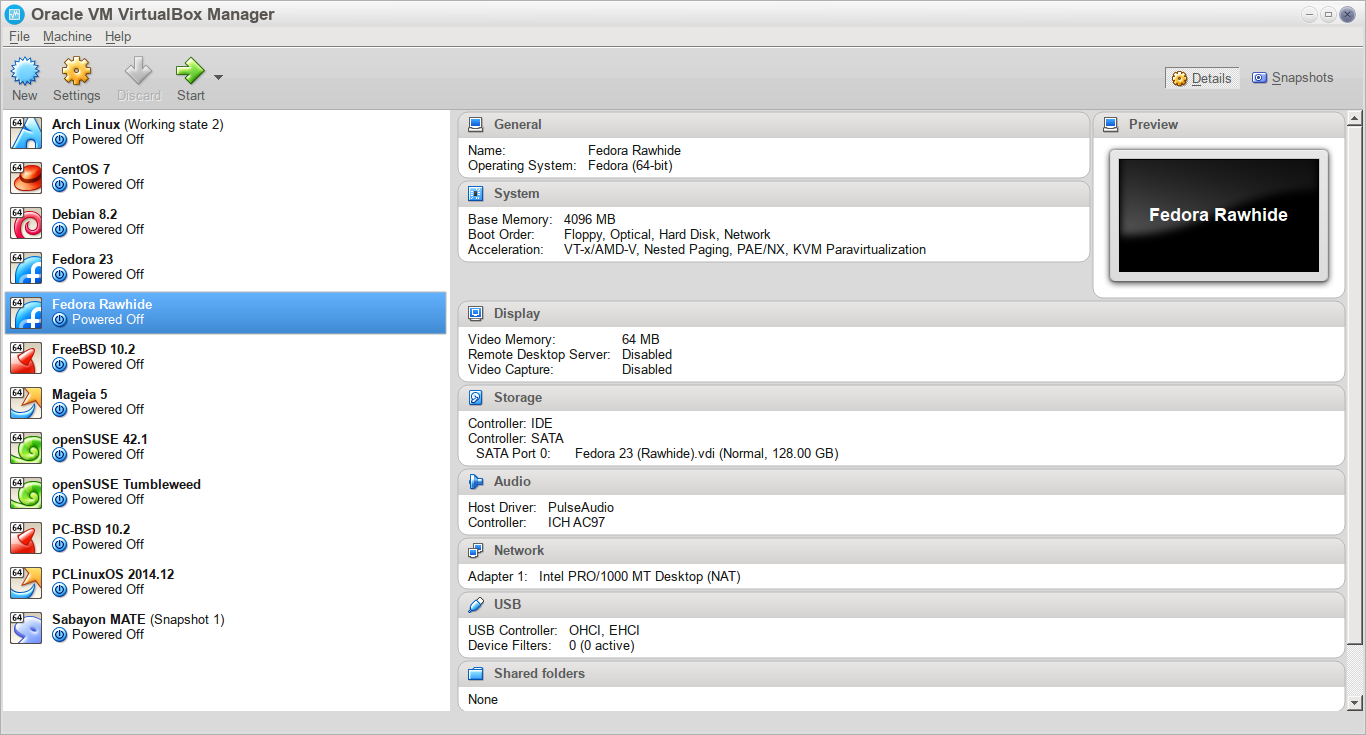Click the Storage section disk icon
Image resolution: width=1366 pixels, height=735 pixels.
pyautogui.click(x=476, y=398)
